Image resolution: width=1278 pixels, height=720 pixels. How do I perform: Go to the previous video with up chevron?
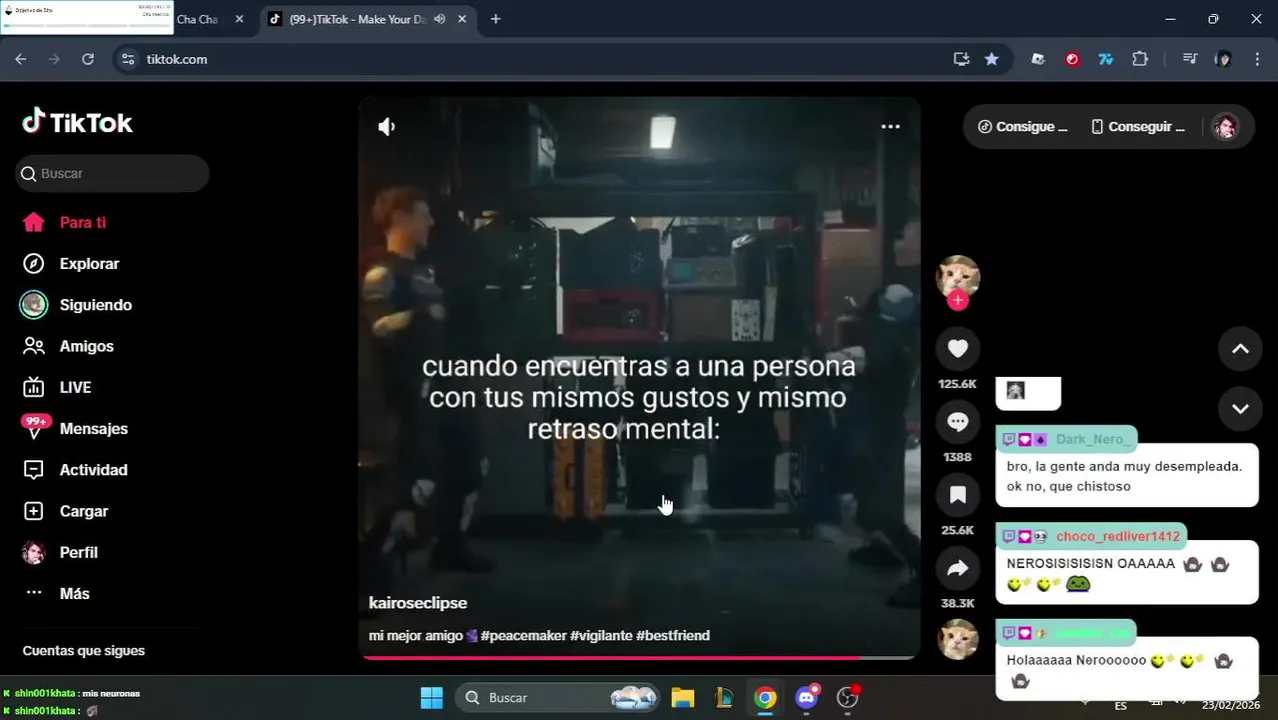(1240, 349)
